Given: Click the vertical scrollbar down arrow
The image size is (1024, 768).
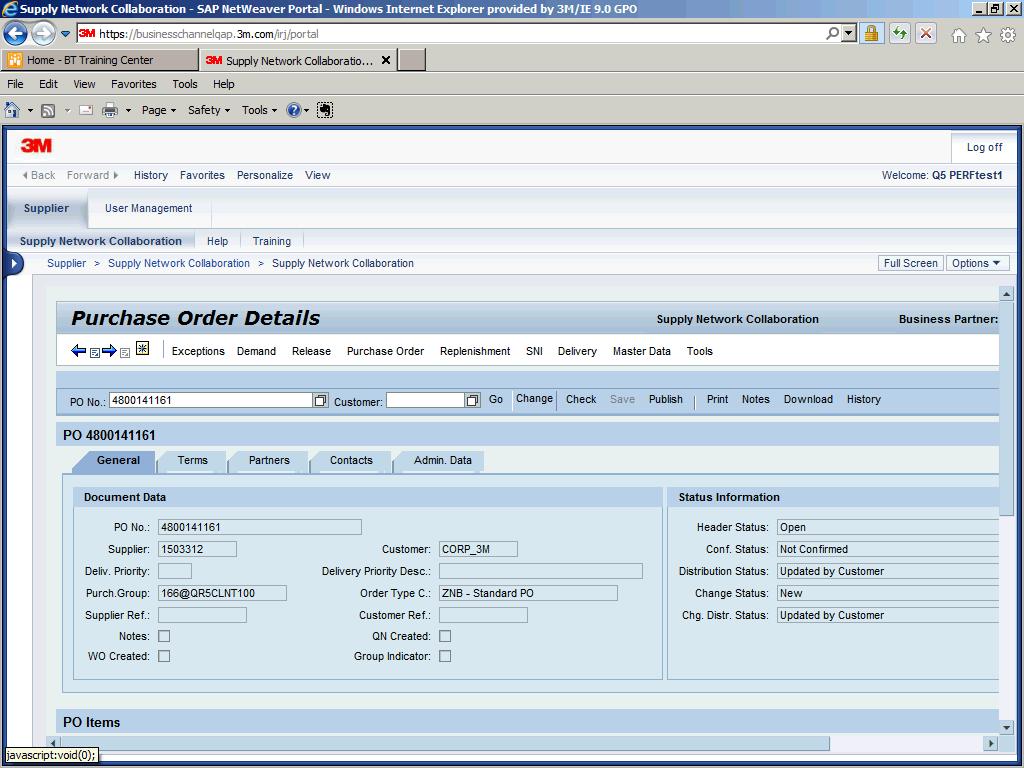Looking at the screenshot, I should pos(1006,727).
